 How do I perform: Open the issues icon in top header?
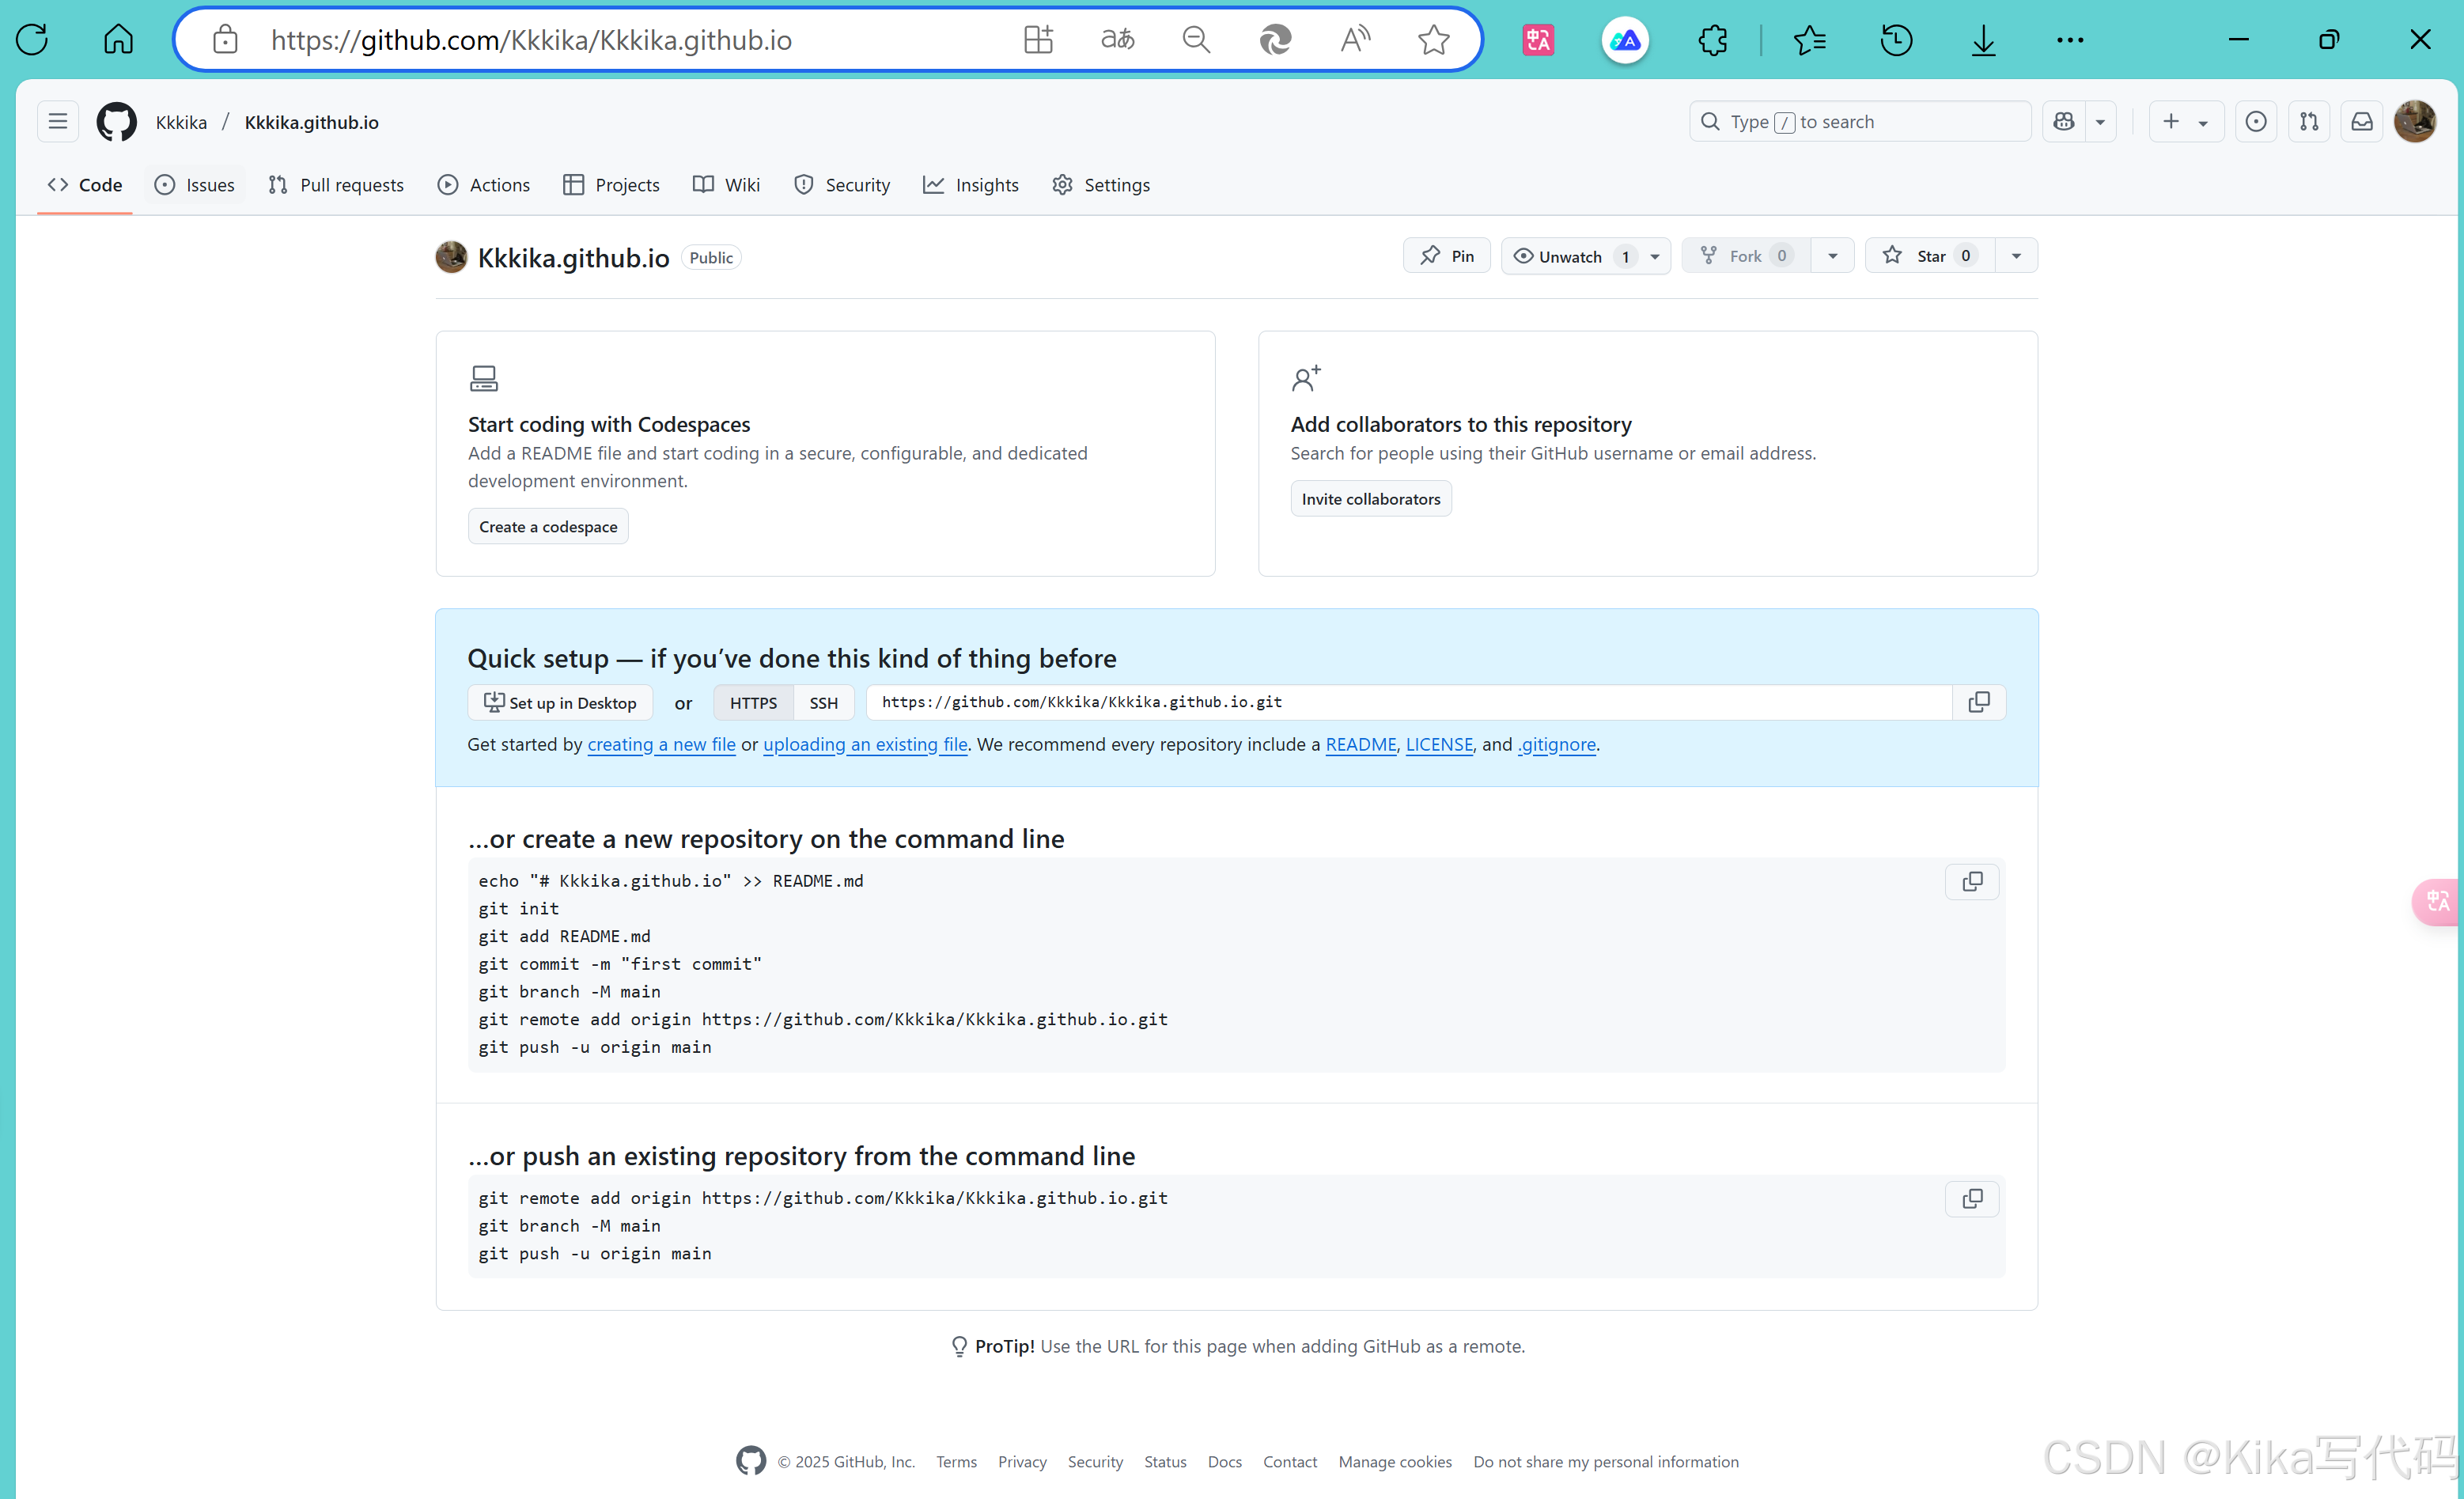(x=2255, y=122)
